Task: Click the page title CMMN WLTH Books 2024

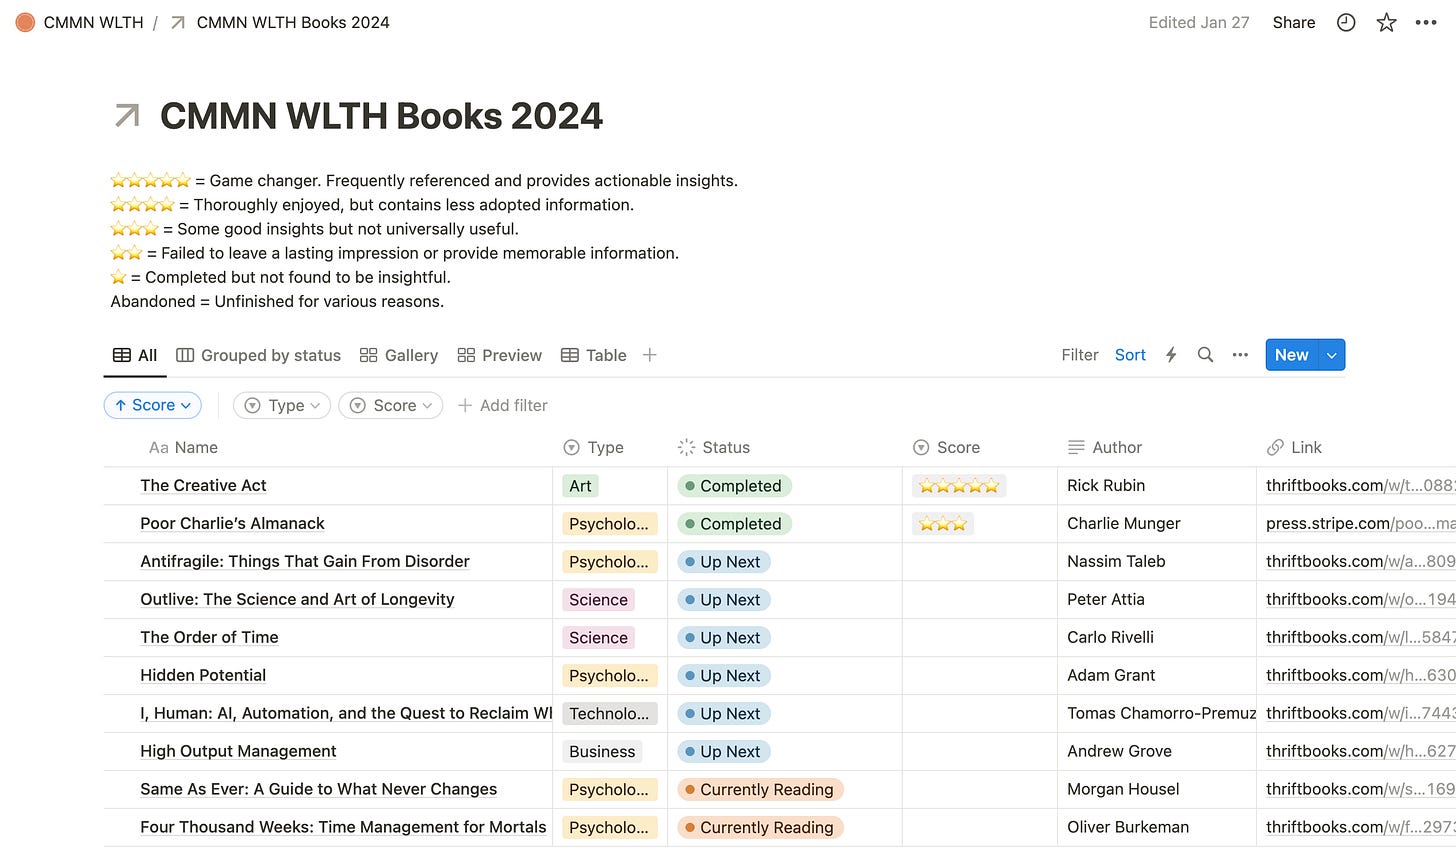Action: (381, 116)
